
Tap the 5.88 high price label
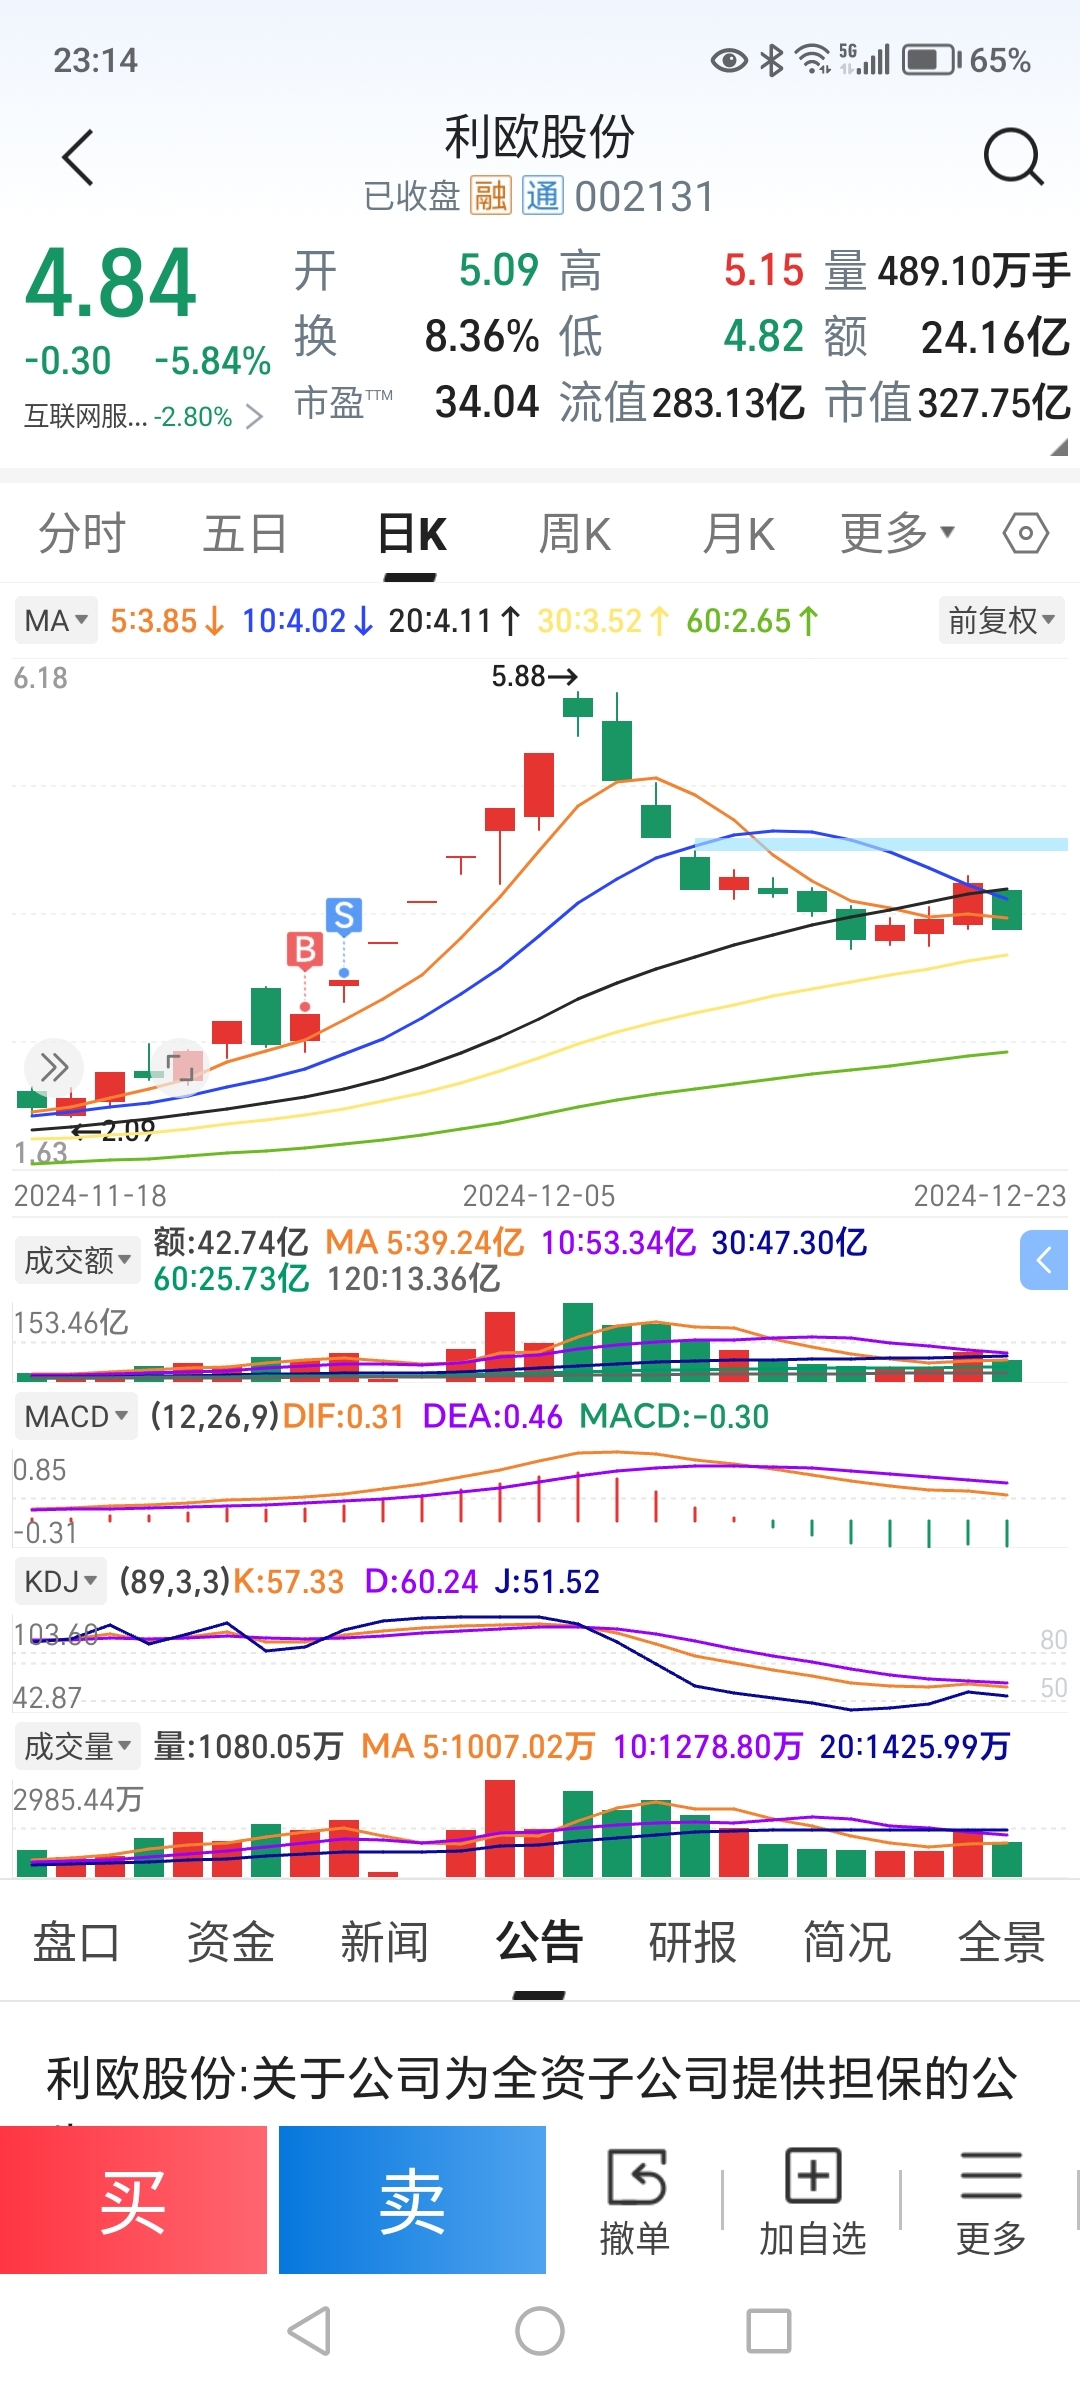[534, 677]
